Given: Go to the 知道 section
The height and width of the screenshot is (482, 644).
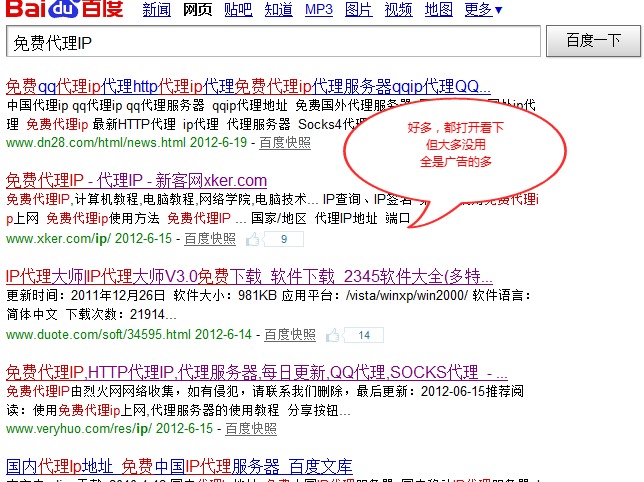Looking at the screenshot, I should coord(279,10).
